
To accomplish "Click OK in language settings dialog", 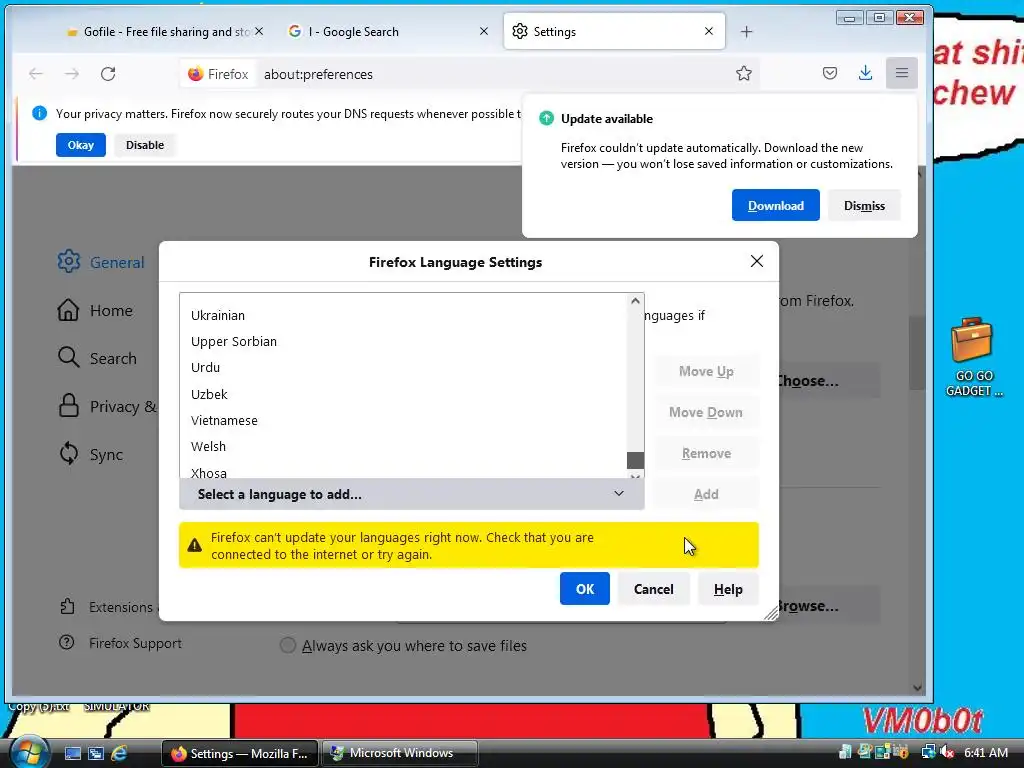I will click(x=584, y=588).
